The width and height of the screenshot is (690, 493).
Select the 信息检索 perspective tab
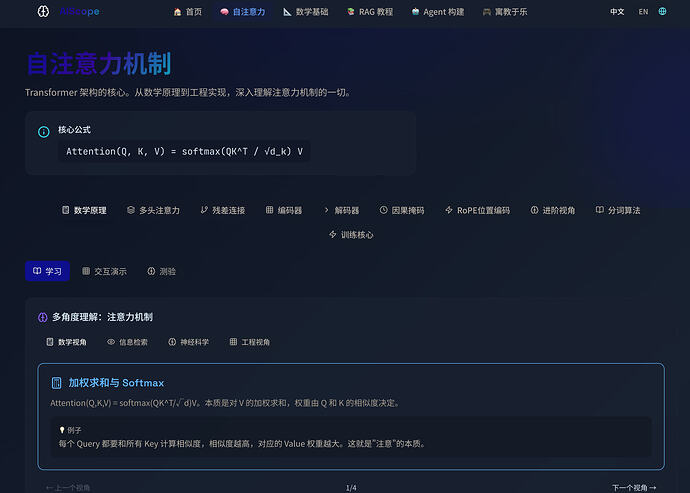pyautogui.click(x=128, y=342)
